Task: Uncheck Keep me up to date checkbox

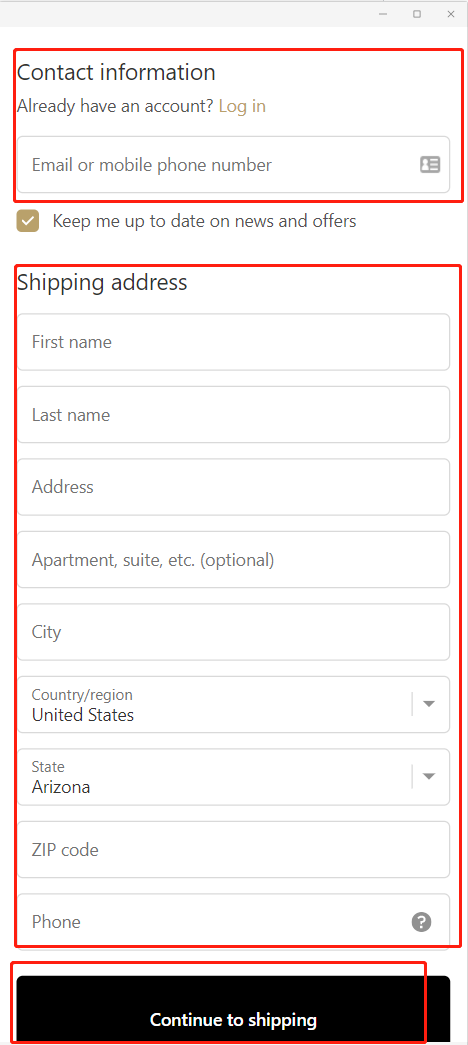Action: pyautogui.click(x=28, y=221)
